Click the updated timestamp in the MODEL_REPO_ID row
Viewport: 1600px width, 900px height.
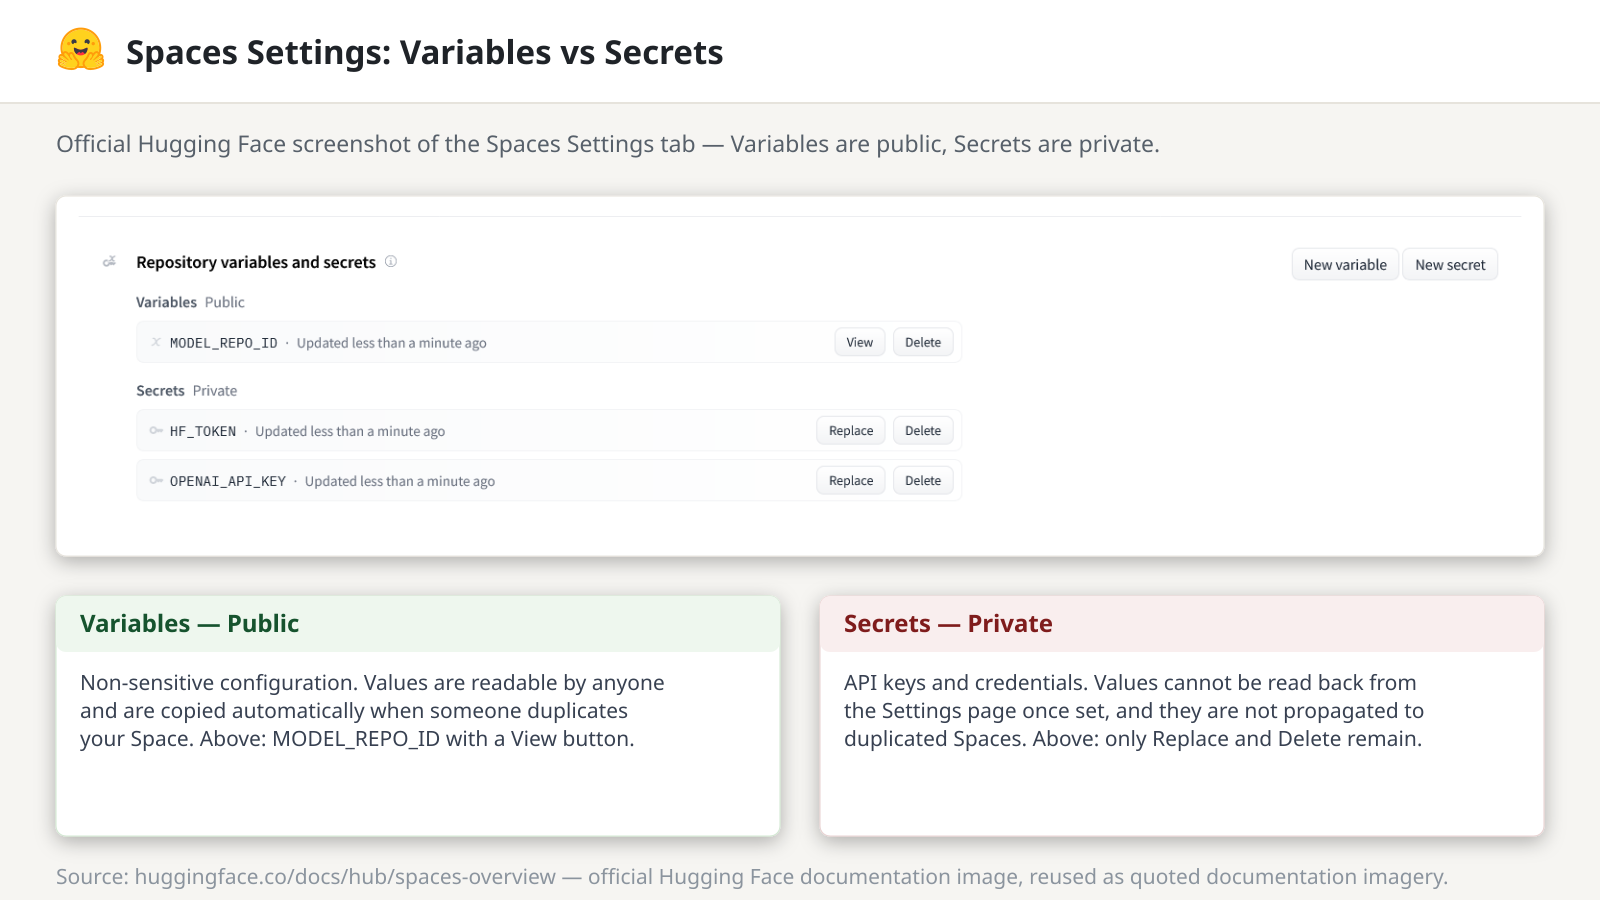pyautogui.click(x=392, y=343)
